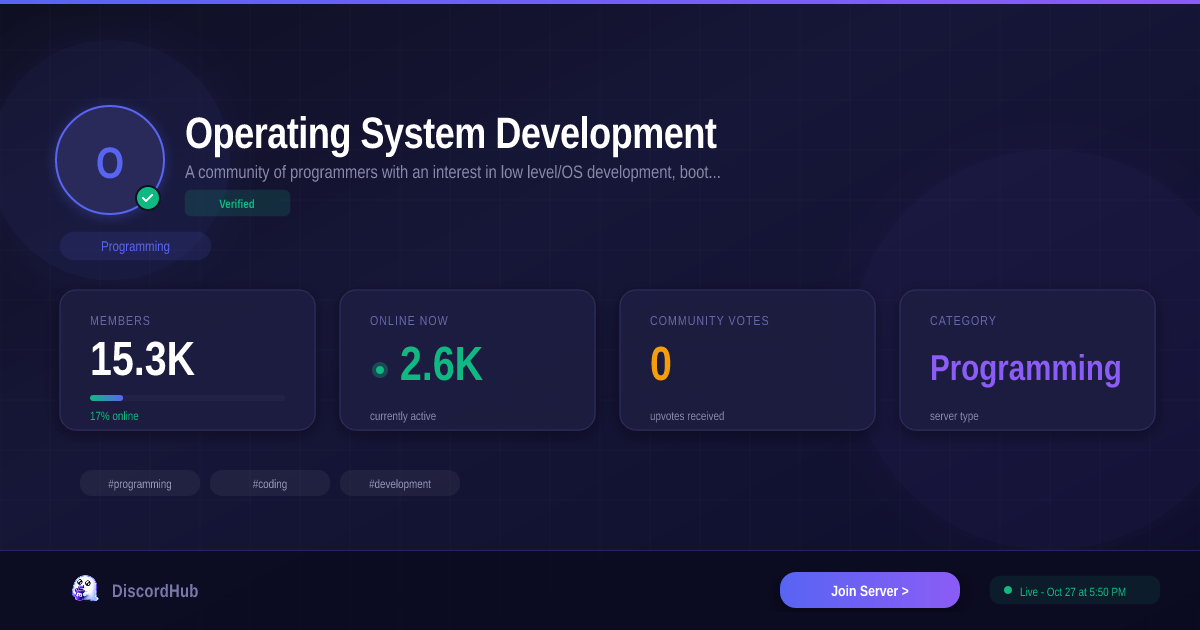Click the currently active caption
Image resolution: width=1200 pixels, height=630 pixels.
403,416
